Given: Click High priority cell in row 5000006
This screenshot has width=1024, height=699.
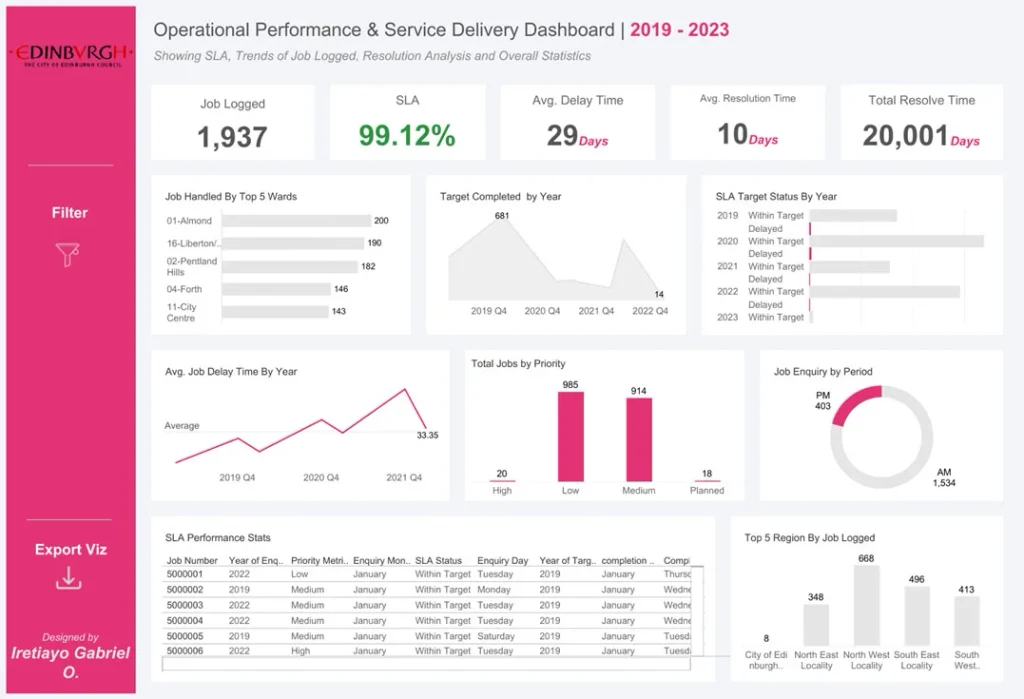Looking at the screenshot, I should click(x=300, y=651).
